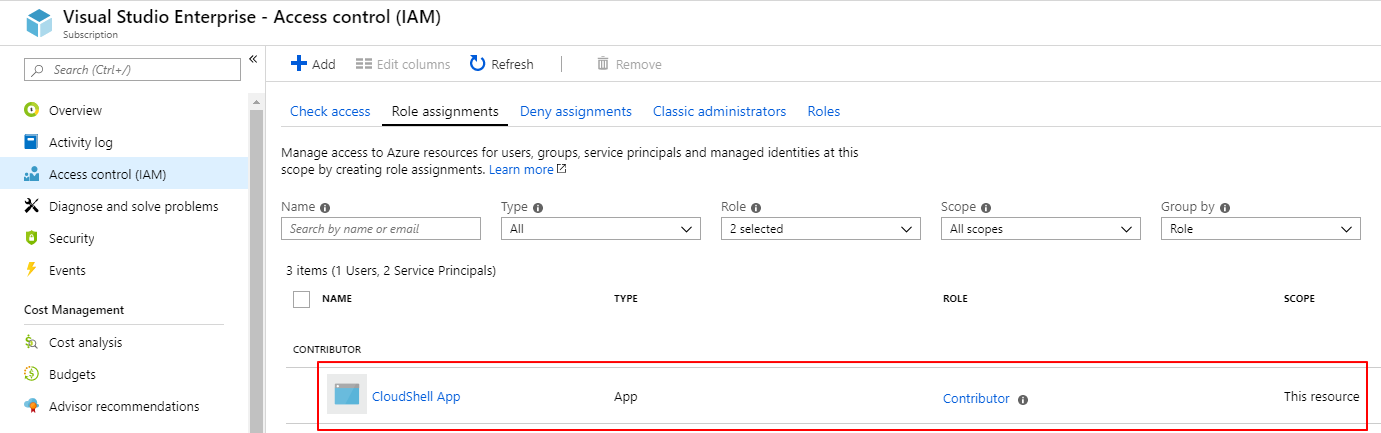Click the info icon beside Role filter
The width and height of the screenshot is (1381, 433).
[756, 208]
